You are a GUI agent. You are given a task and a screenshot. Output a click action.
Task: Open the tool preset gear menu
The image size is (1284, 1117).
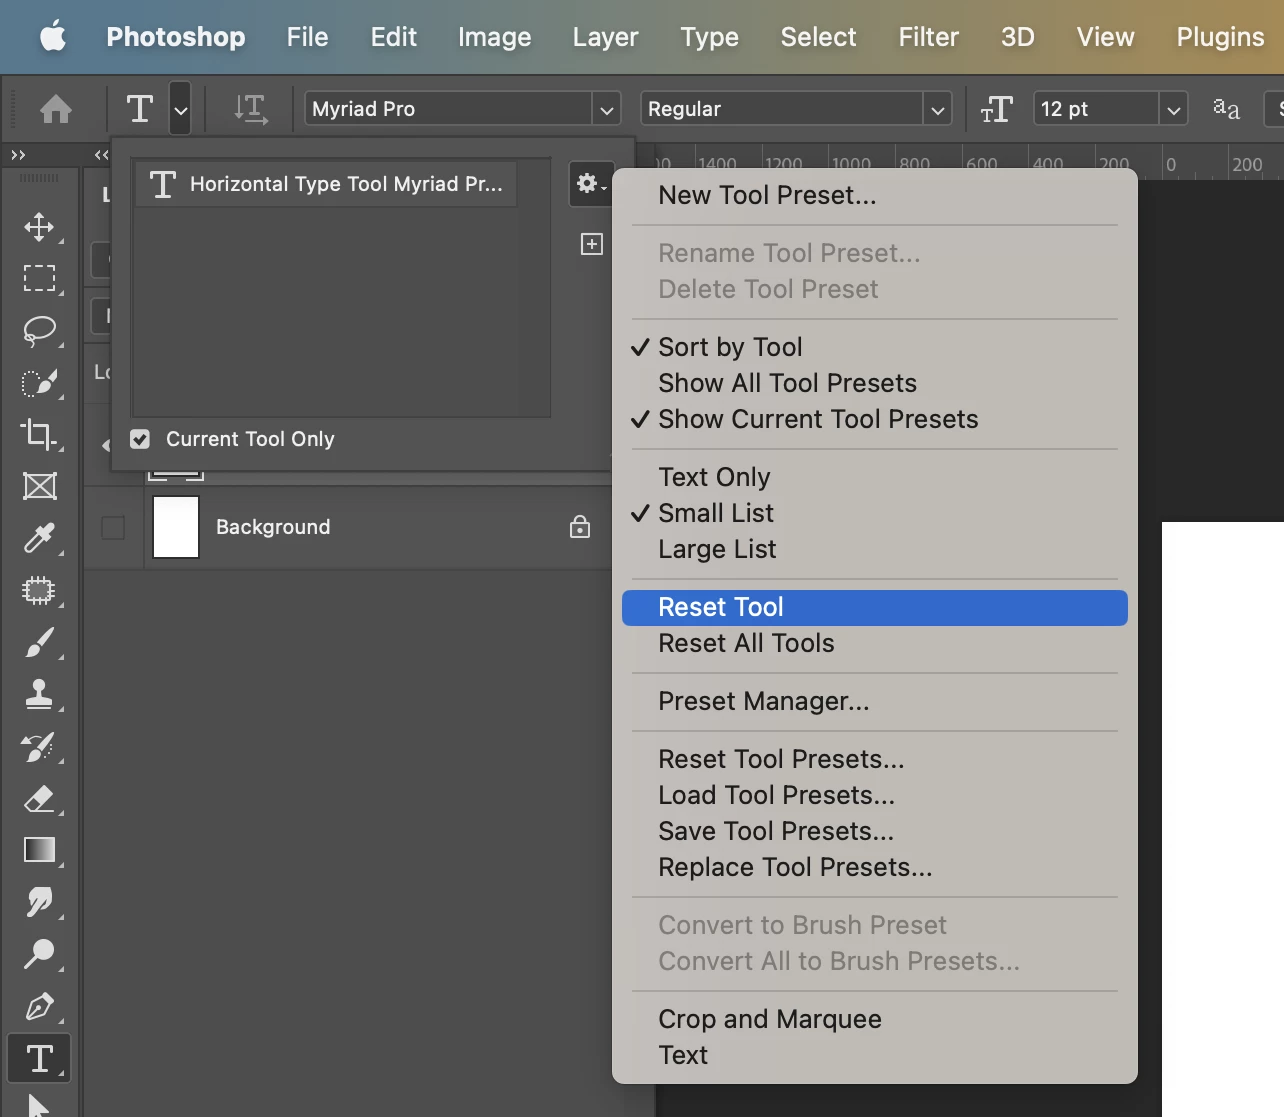(x=590, y=184)
